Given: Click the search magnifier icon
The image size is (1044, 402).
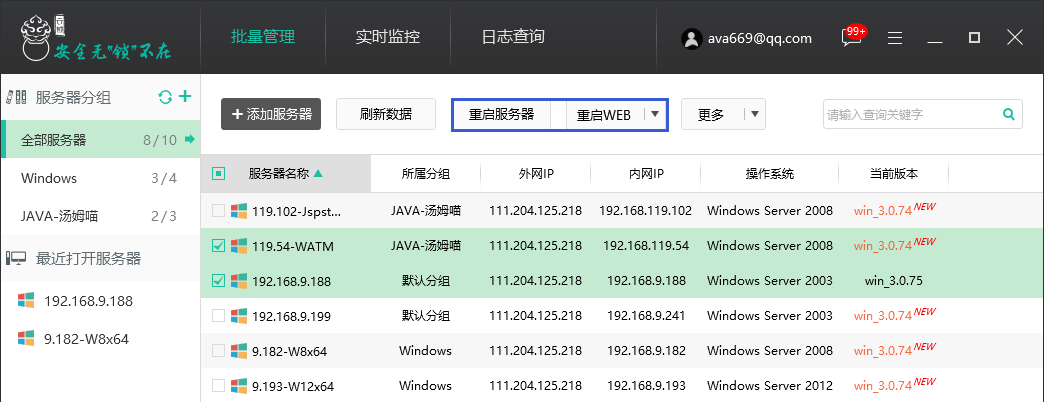Looking at the screenshot, I should click(1008, 114).
